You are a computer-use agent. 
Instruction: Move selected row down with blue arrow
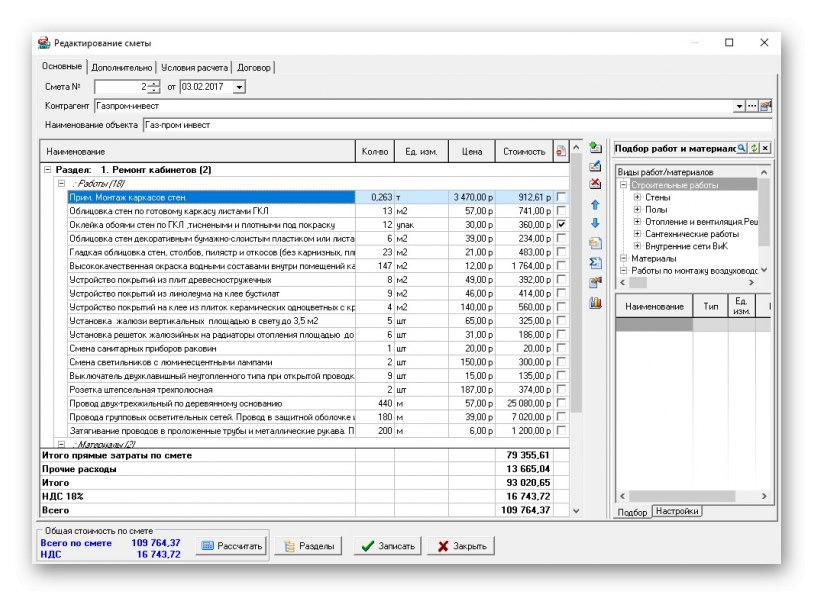tap(595, 223)
